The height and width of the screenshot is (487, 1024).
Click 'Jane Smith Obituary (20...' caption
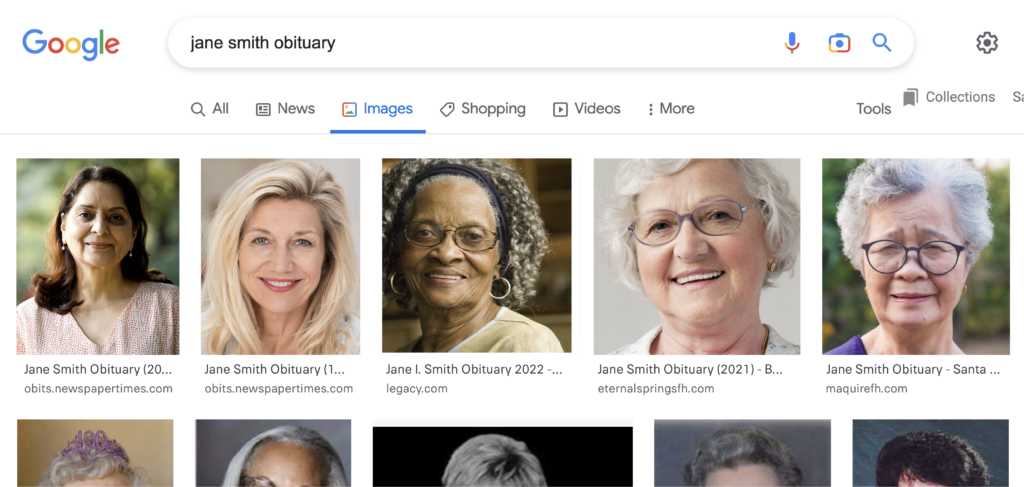click(98, 369)
